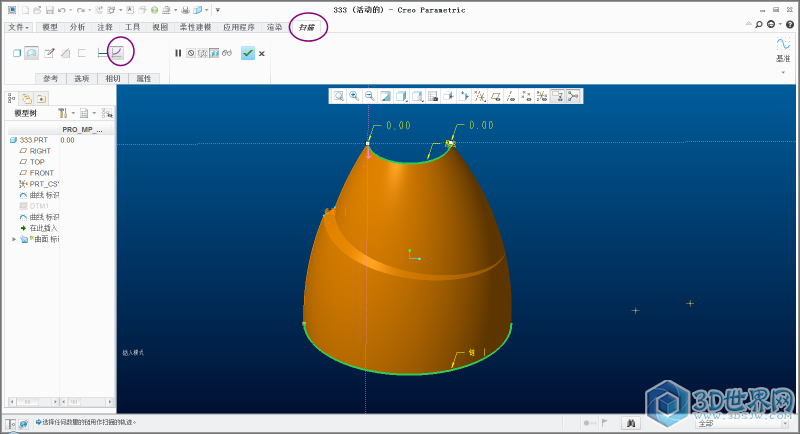The width and height of the screenshot is (800, 434).
Task: Open the 选项 panel tab
Action: (x=82, y=79)
